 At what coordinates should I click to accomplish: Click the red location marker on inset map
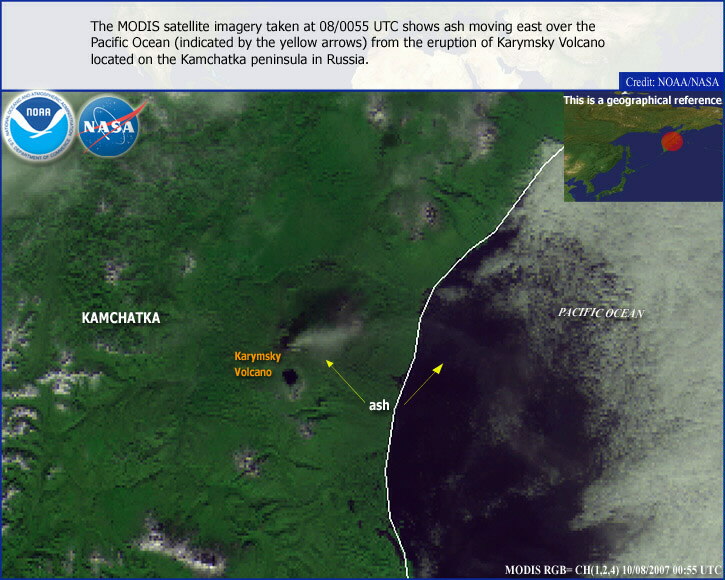(x=672, y=141)
